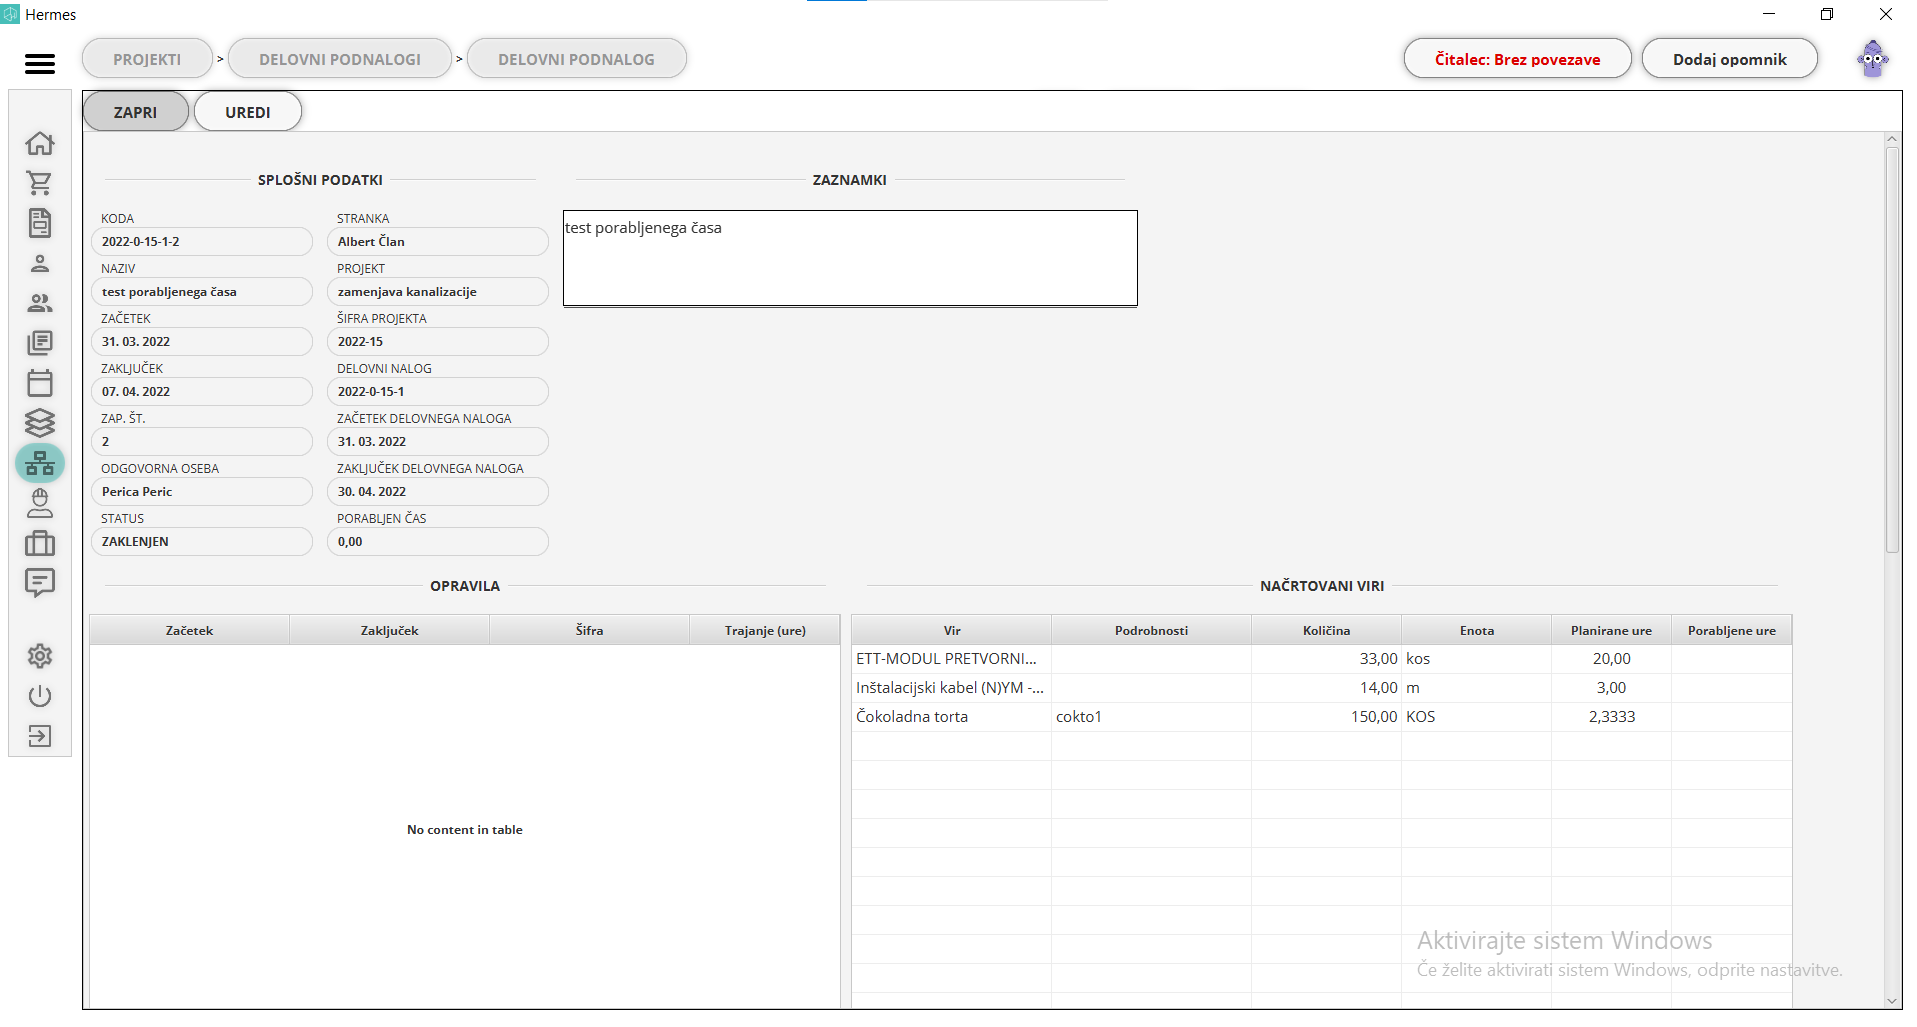The height and width of the screenshot is (1027, 1917).
Task: Sort by Zaključek column header
Action: click(x=390, y=631)
